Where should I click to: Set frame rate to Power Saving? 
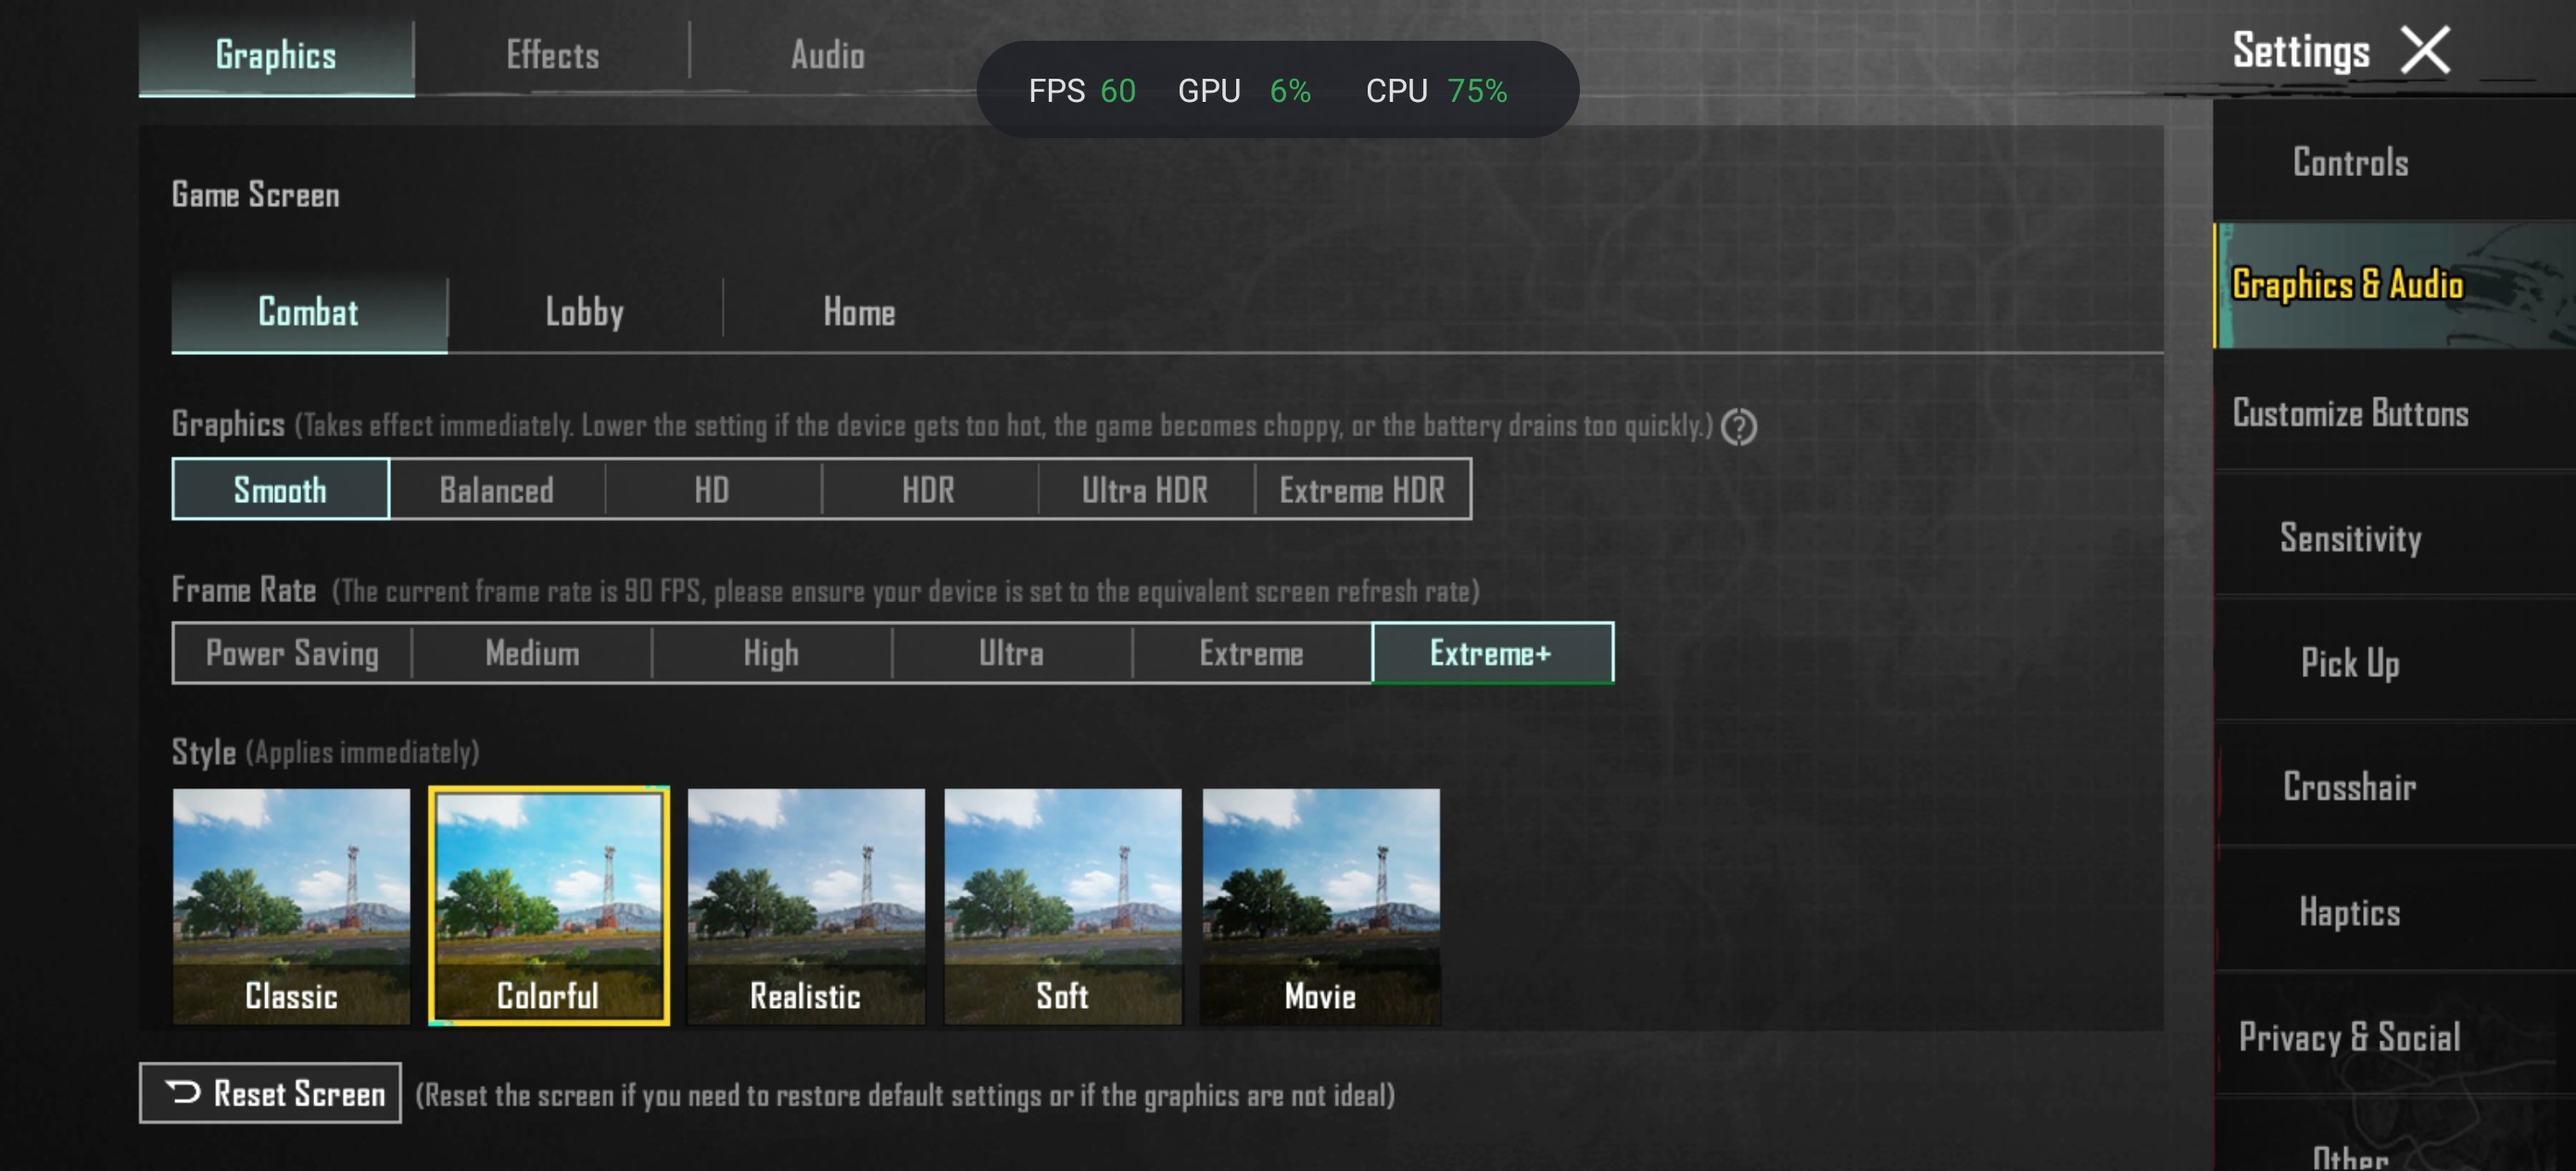(x=292, y=653)
